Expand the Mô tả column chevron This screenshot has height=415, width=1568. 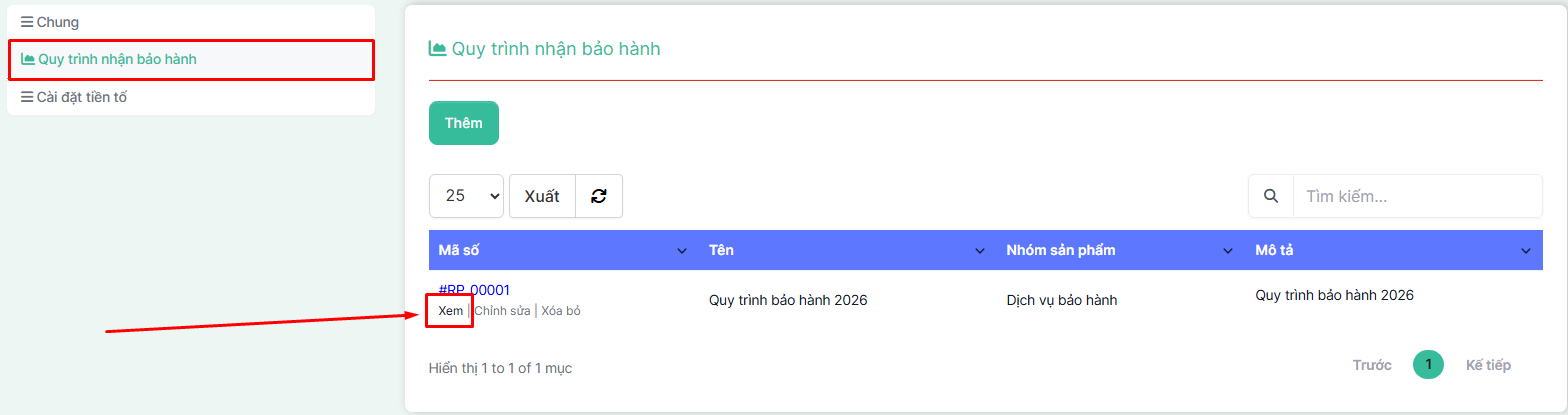1526,250
